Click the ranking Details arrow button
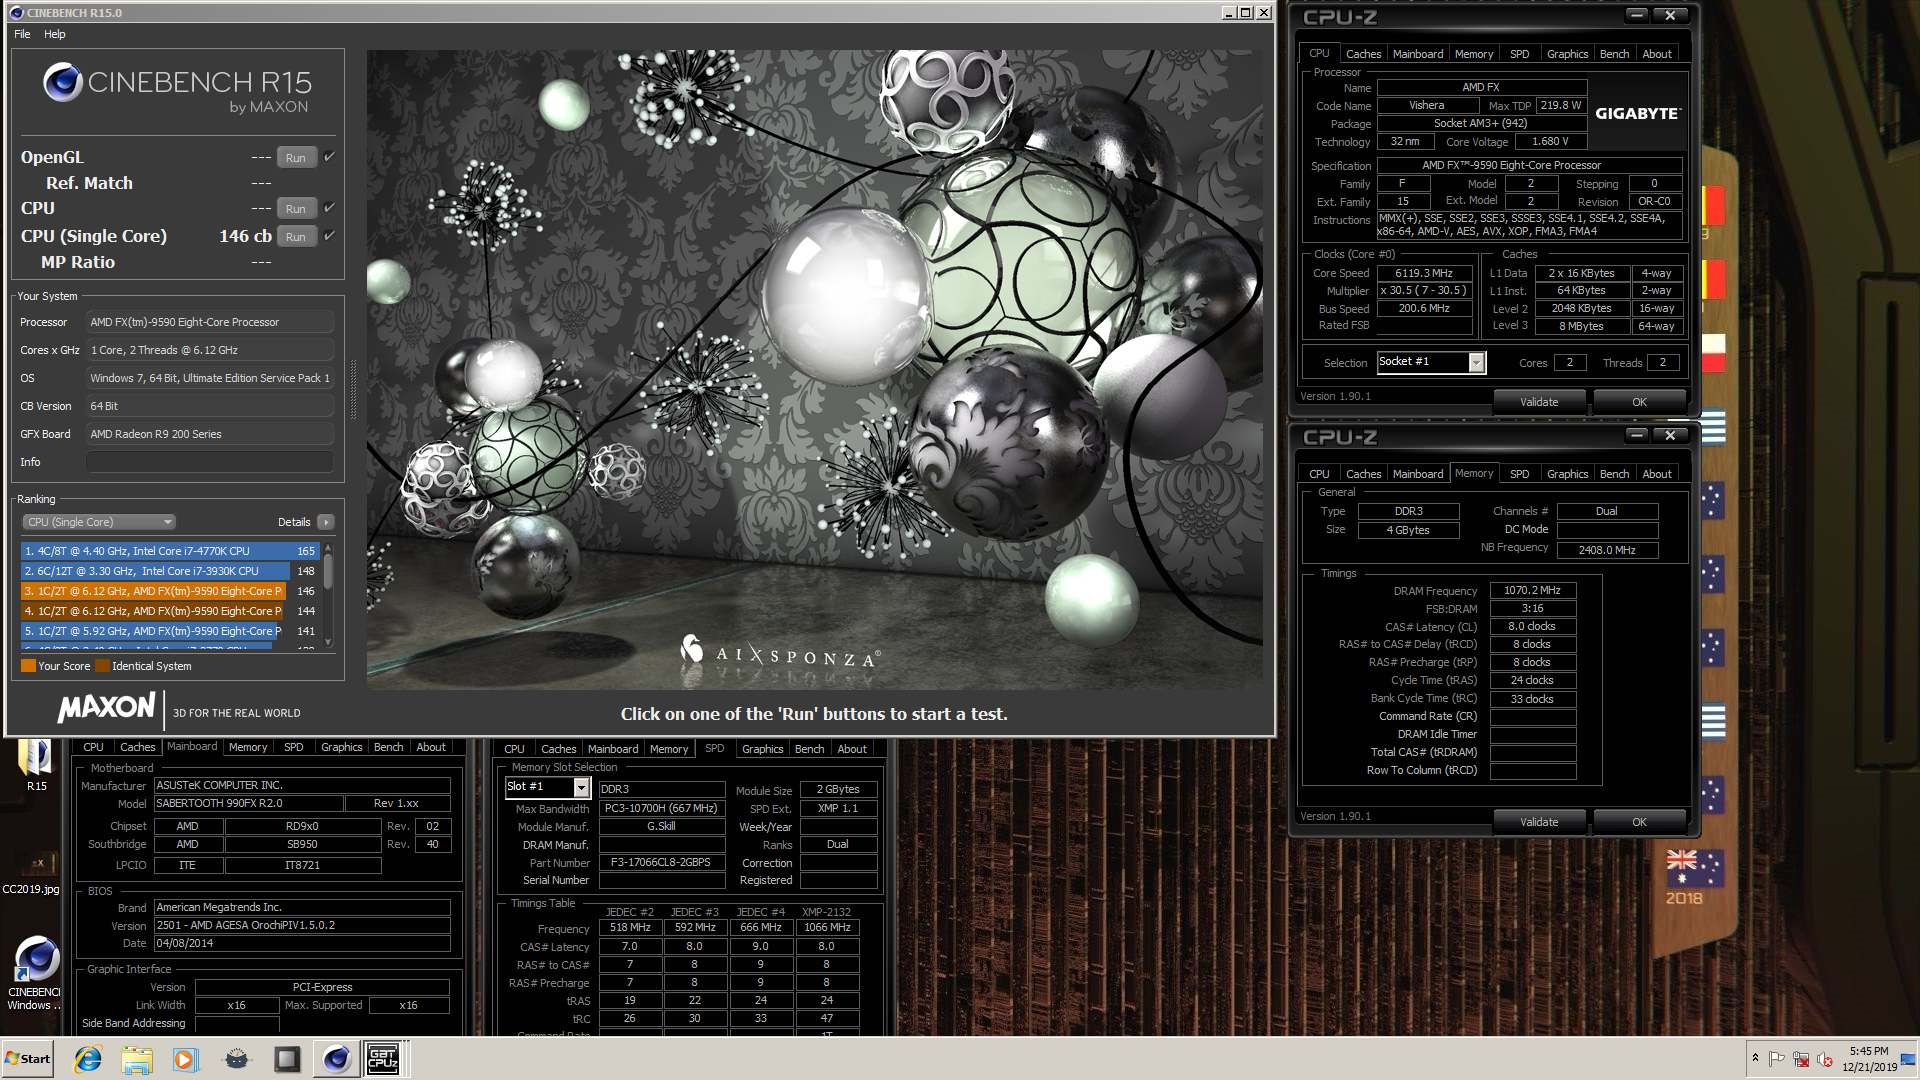The width and height of the screenshot is (1920, 1080). 326,522
